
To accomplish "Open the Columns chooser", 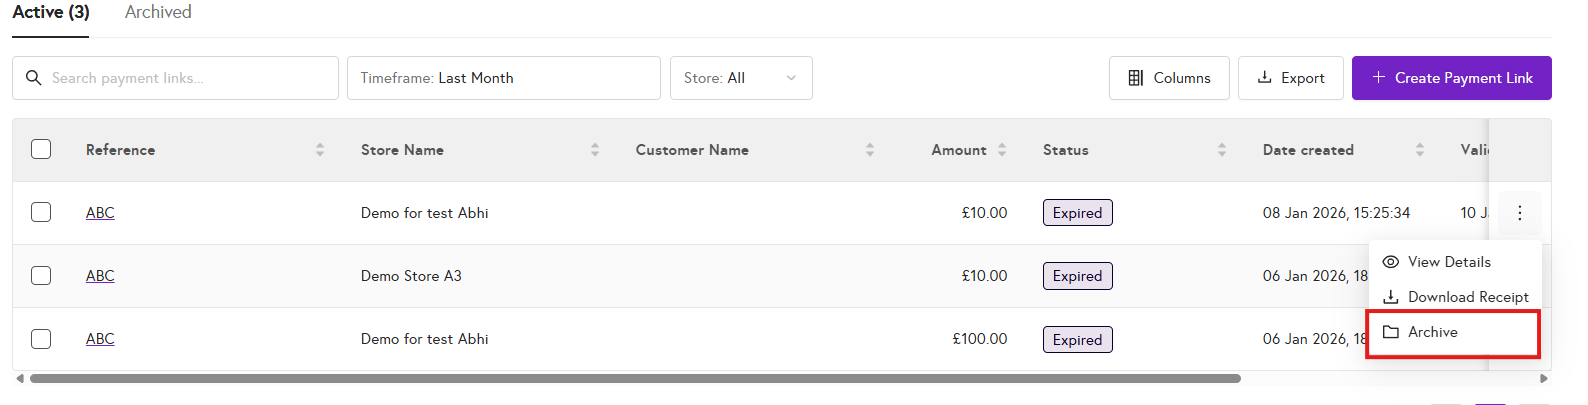I will point(1169,78).
